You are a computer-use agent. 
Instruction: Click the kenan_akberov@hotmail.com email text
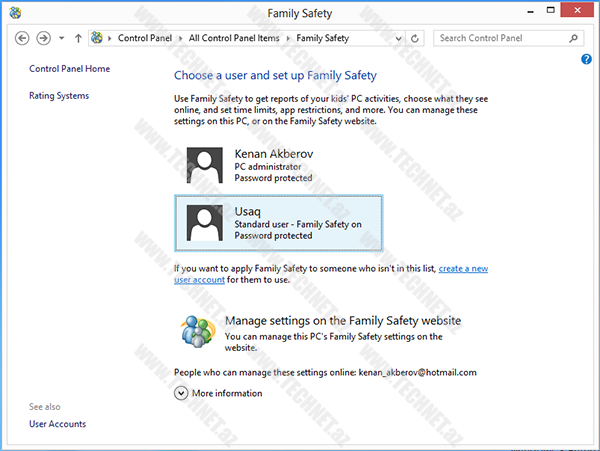[417, 373]
